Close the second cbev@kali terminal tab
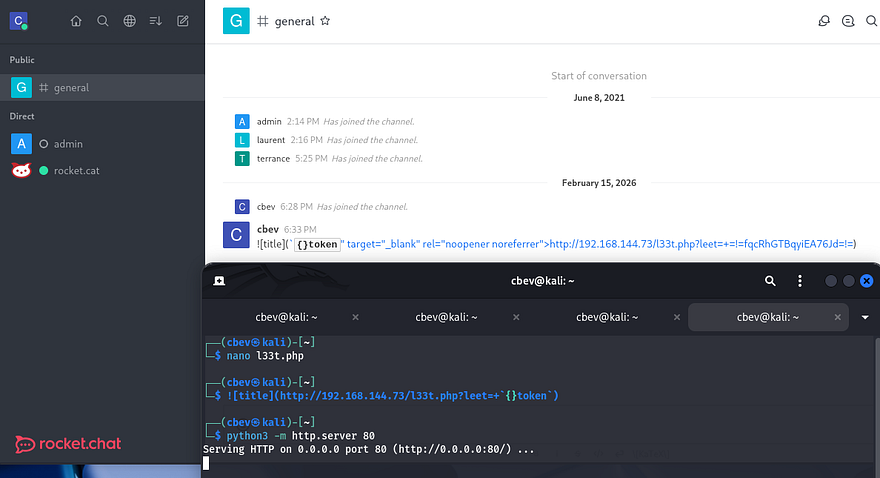Image resolution: width=880 pixels, height=478 pixels. (x=517, y=317)
